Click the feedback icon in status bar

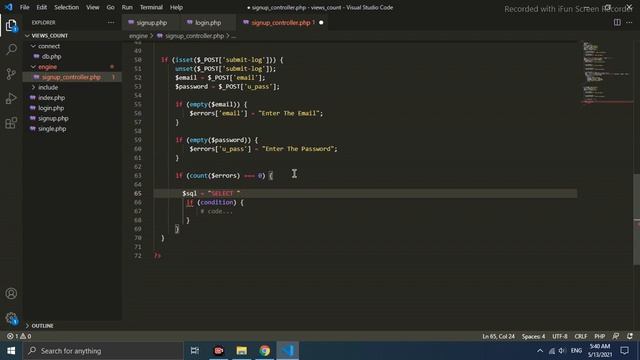click(x=616, y=336)
